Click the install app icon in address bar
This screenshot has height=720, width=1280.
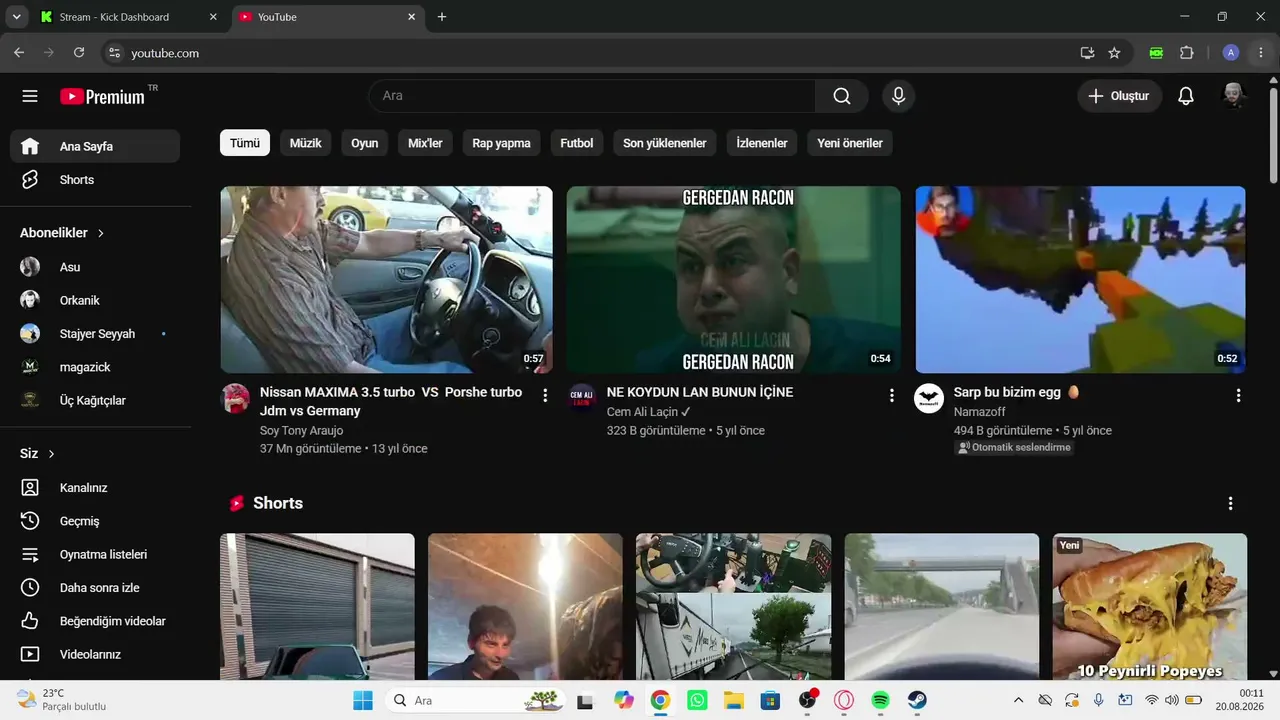(x=1087, y=53)
